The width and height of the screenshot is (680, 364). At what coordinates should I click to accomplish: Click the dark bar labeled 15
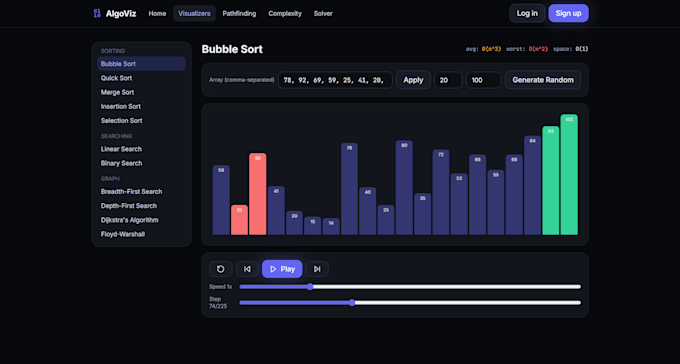point(313,226)
